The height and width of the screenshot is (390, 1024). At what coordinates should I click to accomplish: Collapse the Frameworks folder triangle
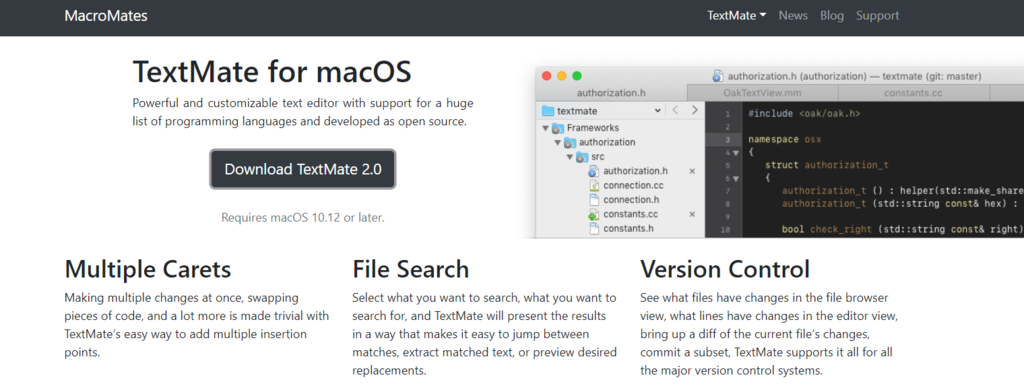(x=545, y=128)
